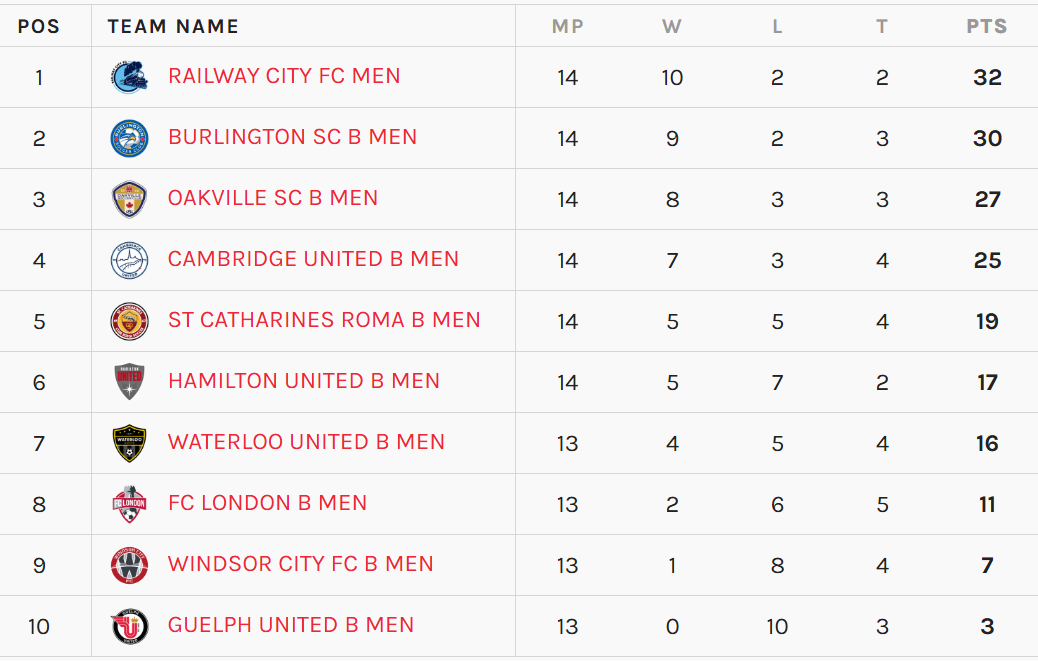Click the POS column header
The image size is (1038, 661).
click(39, 26)
